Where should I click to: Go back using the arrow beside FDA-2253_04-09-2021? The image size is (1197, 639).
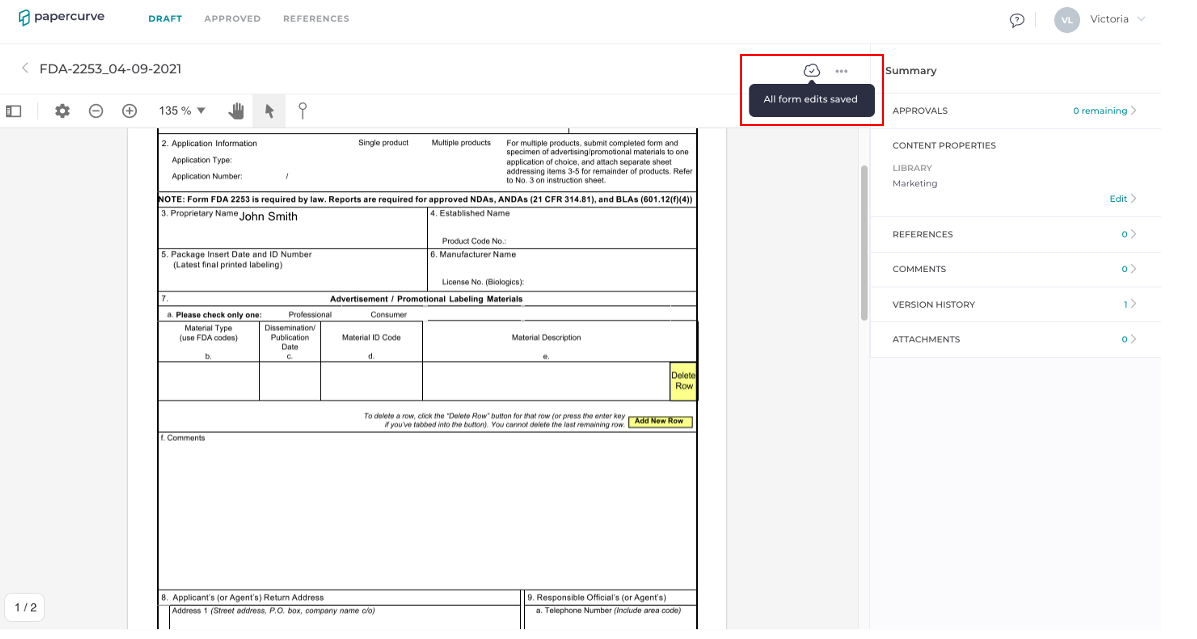tap(25, 68)
